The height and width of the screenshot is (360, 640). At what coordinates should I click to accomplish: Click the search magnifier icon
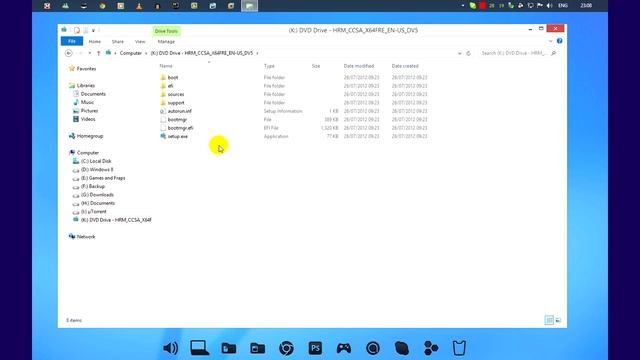click(553, 53)
